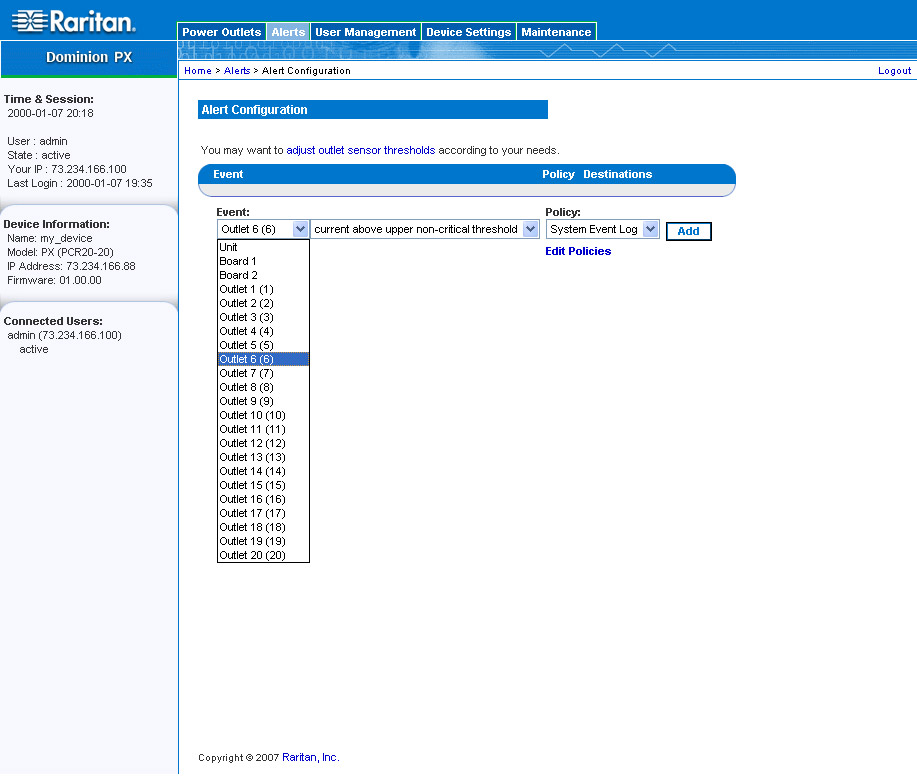Select Outlet 10 (10) option
Screen dimensions: 917x777
coord(252,415)
